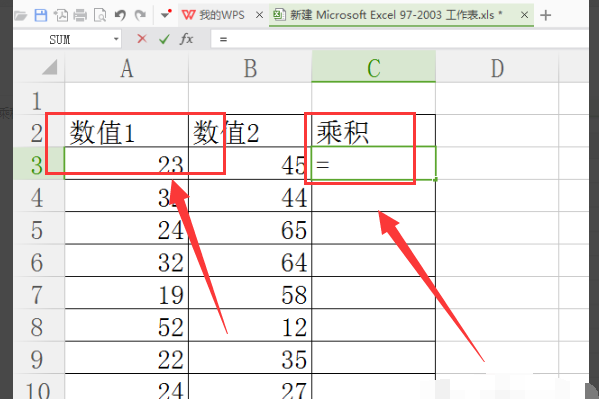Select row 4 header
This screenshot has height=399, width=599.
pos(39,197)
